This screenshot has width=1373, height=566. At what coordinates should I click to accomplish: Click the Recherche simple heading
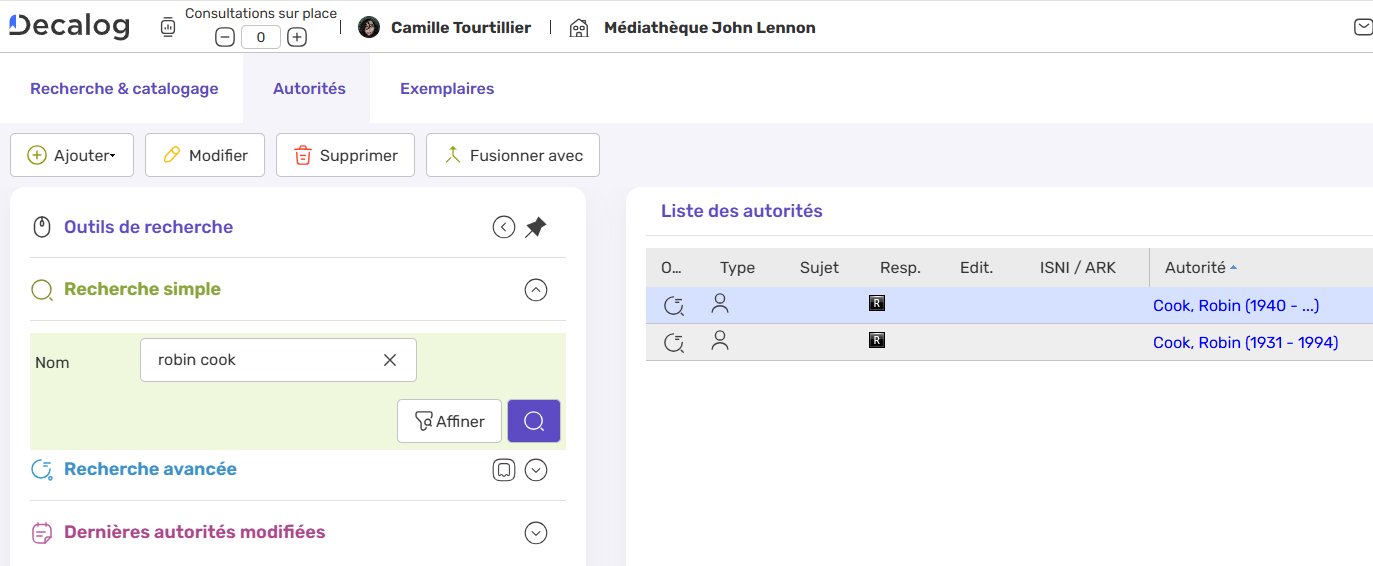tap(142, 289)
